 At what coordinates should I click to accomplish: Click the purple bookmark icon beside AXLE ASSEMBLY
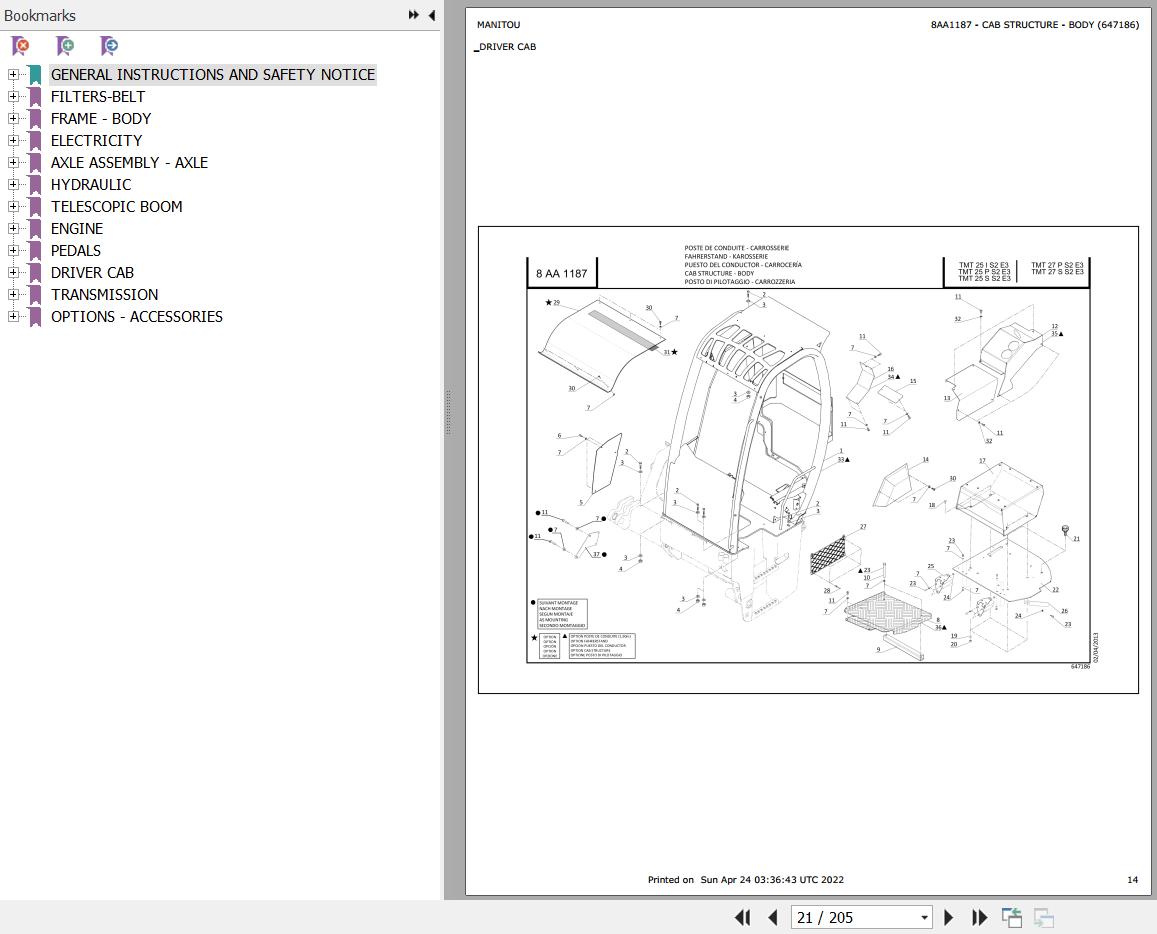[34, 162]
